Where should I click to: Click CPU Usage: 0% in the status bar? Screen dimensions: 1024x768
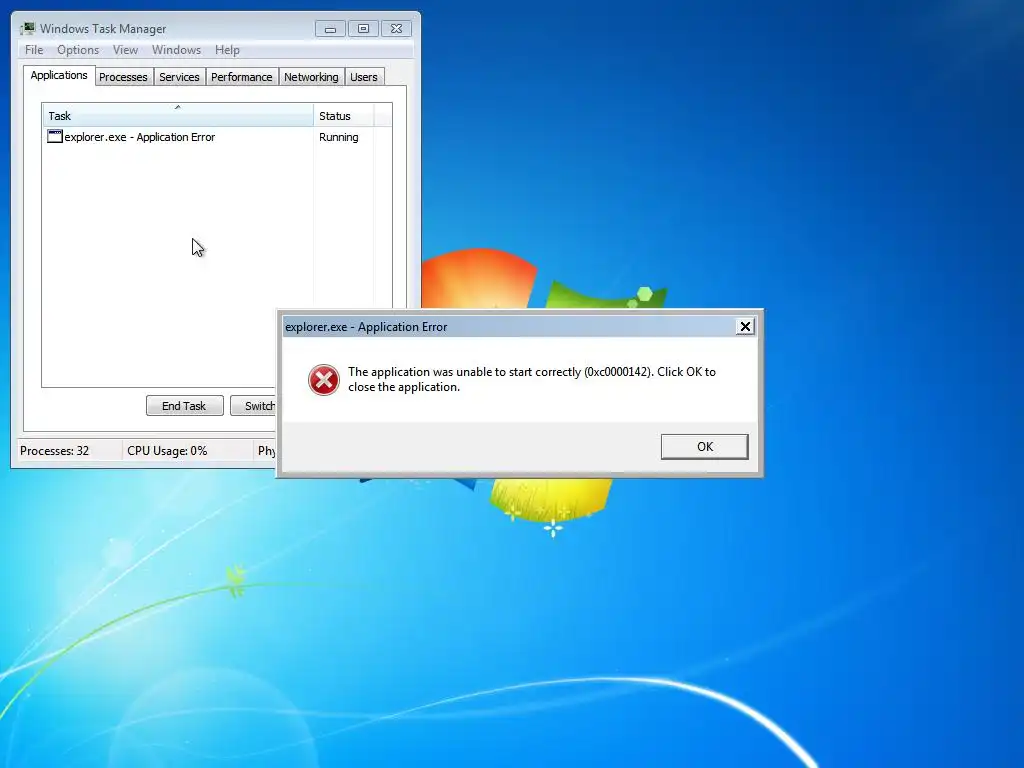coord(167,451)
